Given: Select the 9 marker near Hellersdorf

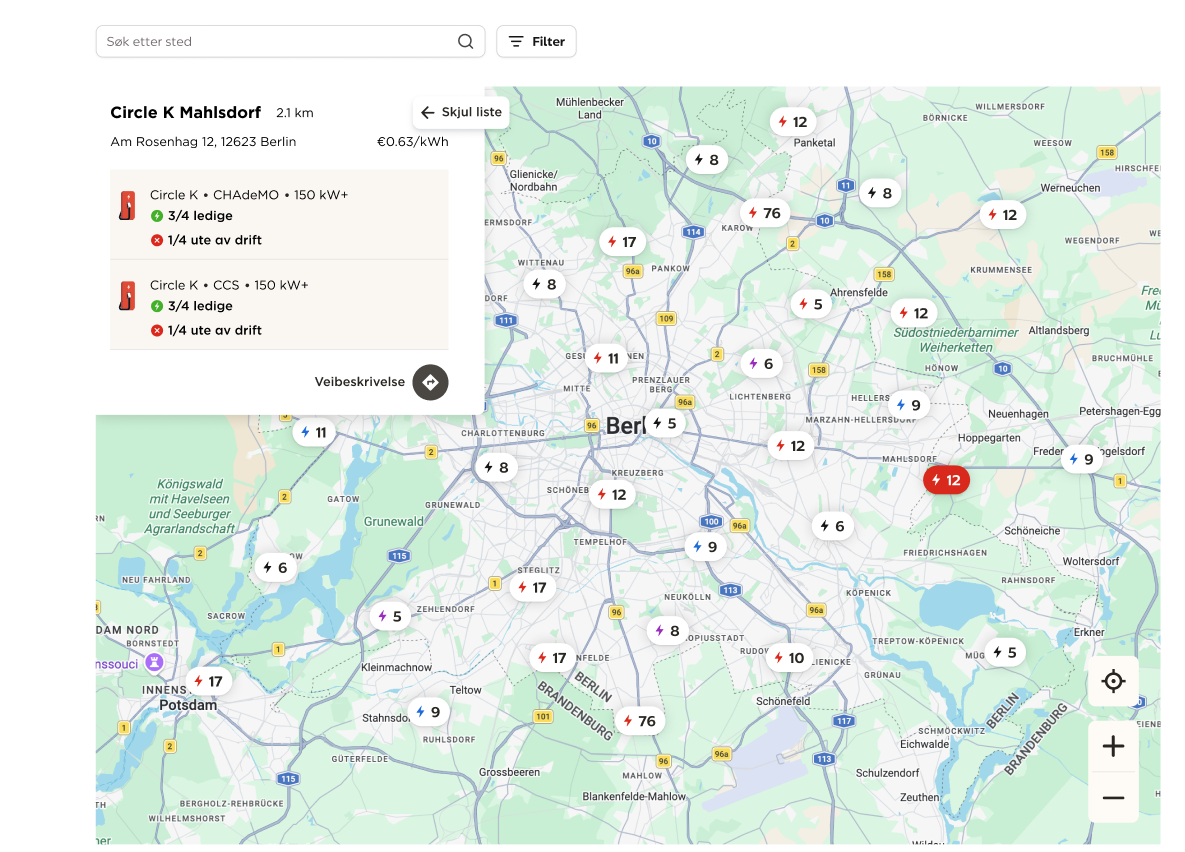Looking at the screenshot, I should point(908,405).
